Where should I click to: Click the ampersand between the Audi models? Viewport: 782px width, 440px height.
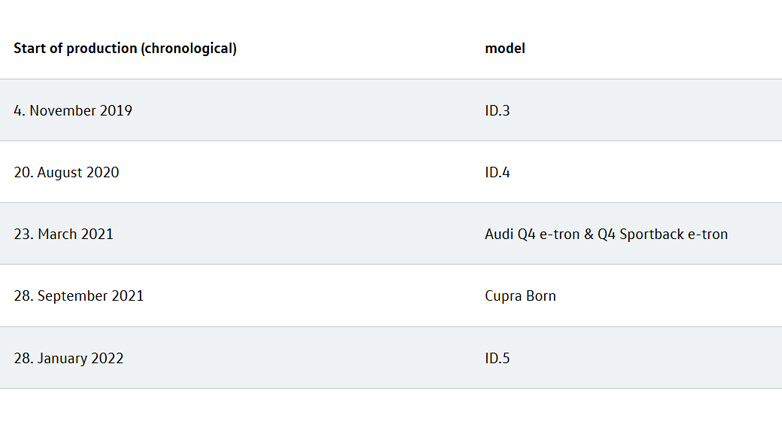point(587,234)
